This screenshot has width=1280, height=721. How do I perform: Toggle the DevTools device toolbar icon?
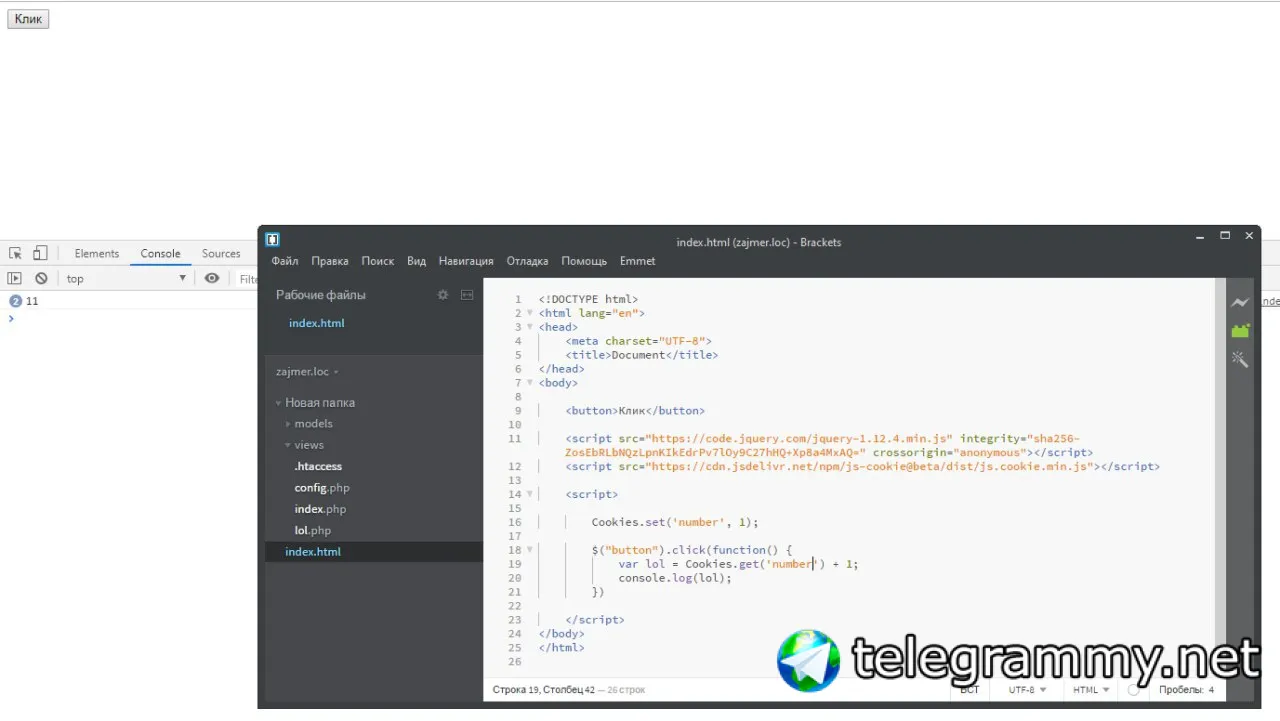point(40,254)
